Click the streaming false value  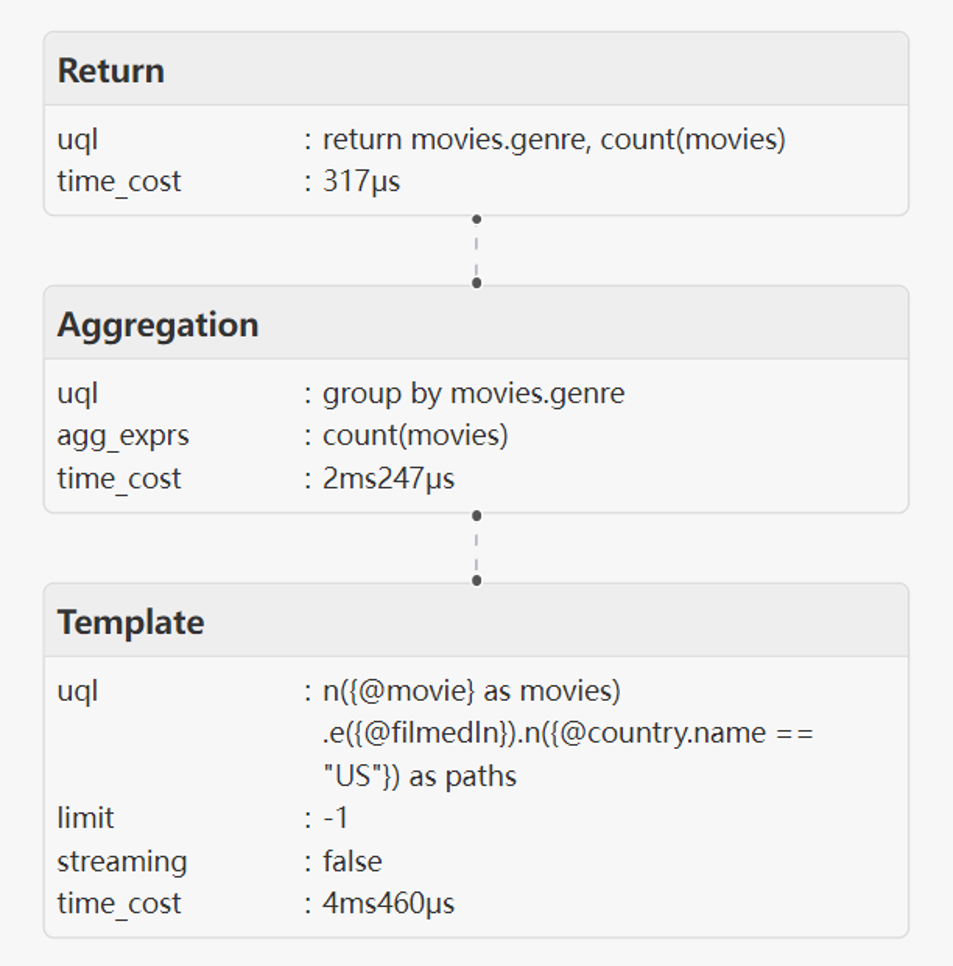coord(352,861)
